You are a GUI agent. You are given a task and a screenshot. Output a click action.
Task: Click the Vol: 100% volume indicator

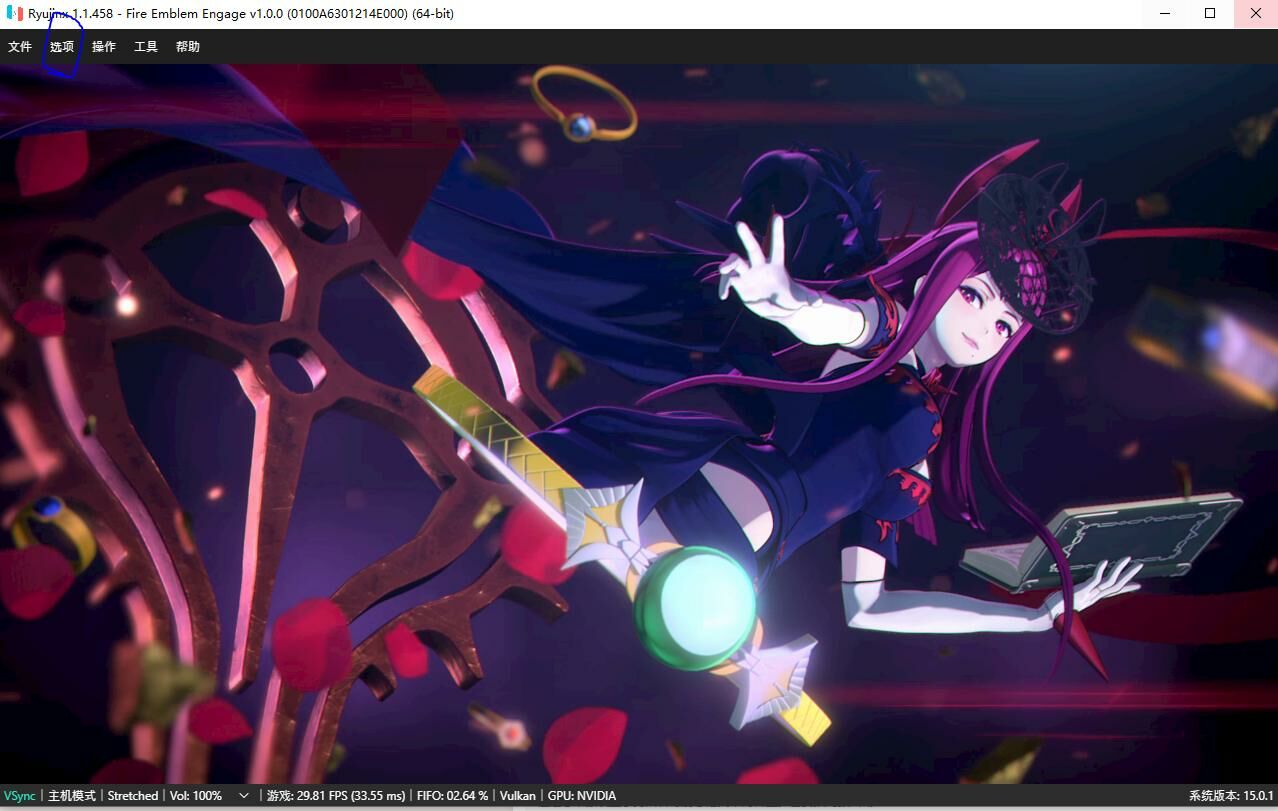[x=196, y=796]
